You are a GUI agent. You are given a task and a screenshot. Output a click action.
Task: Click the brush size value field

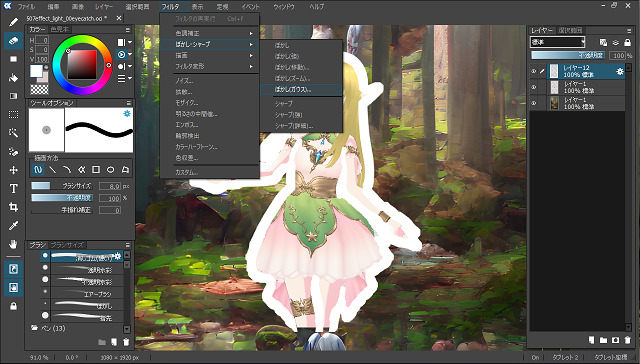[x=109, y=186]
